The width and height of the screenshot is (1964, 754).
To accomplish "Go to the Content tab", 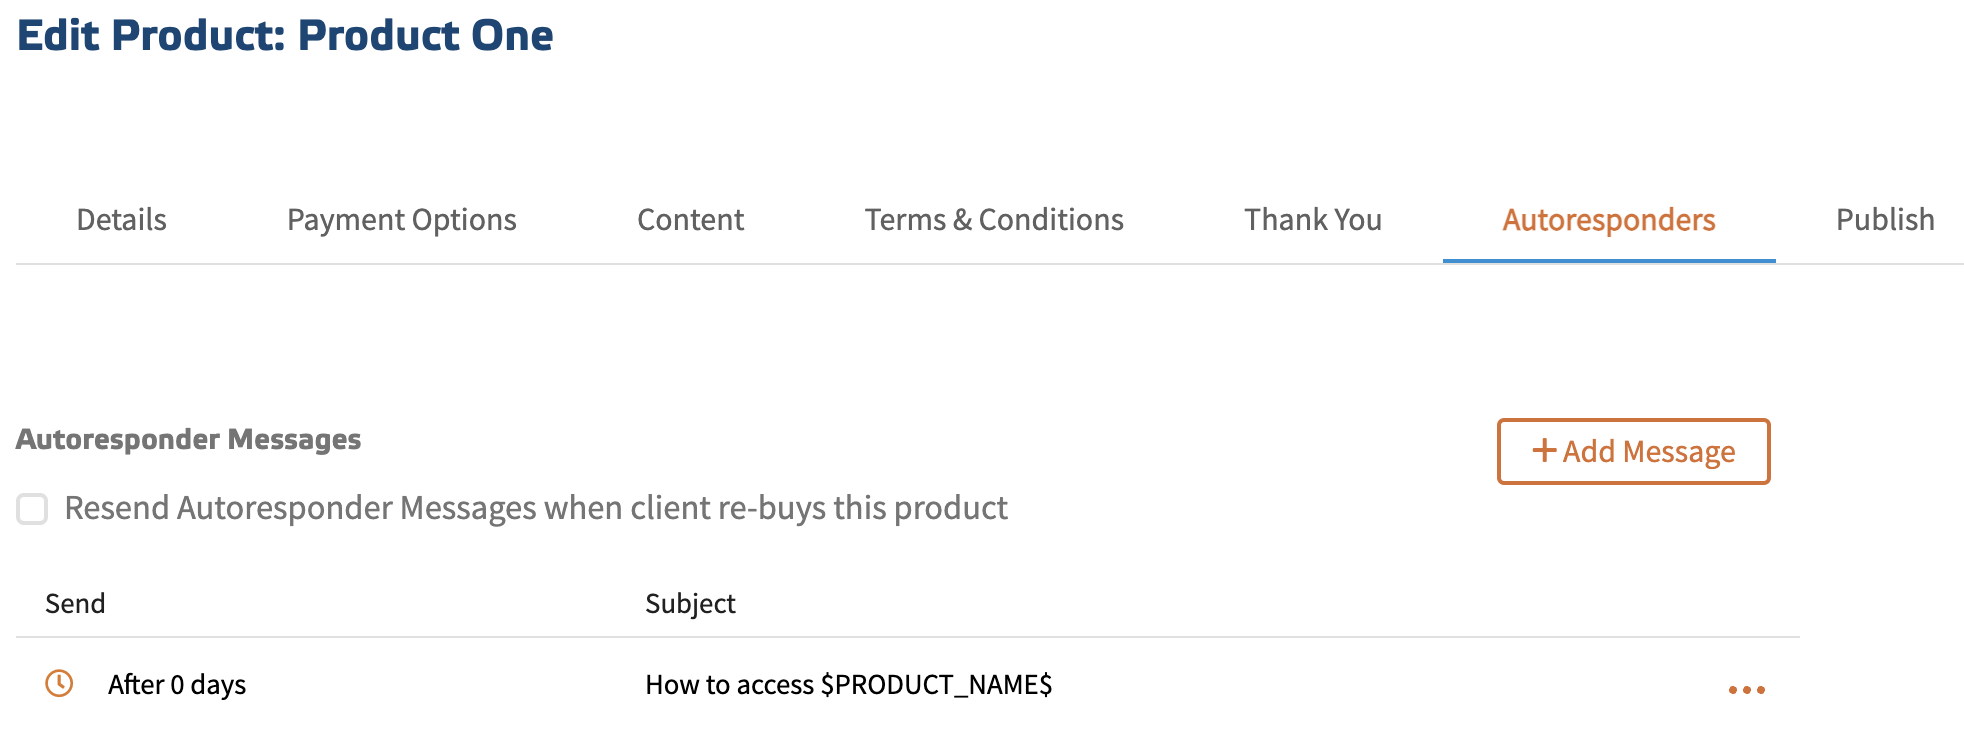I will [x=690, y=220].
